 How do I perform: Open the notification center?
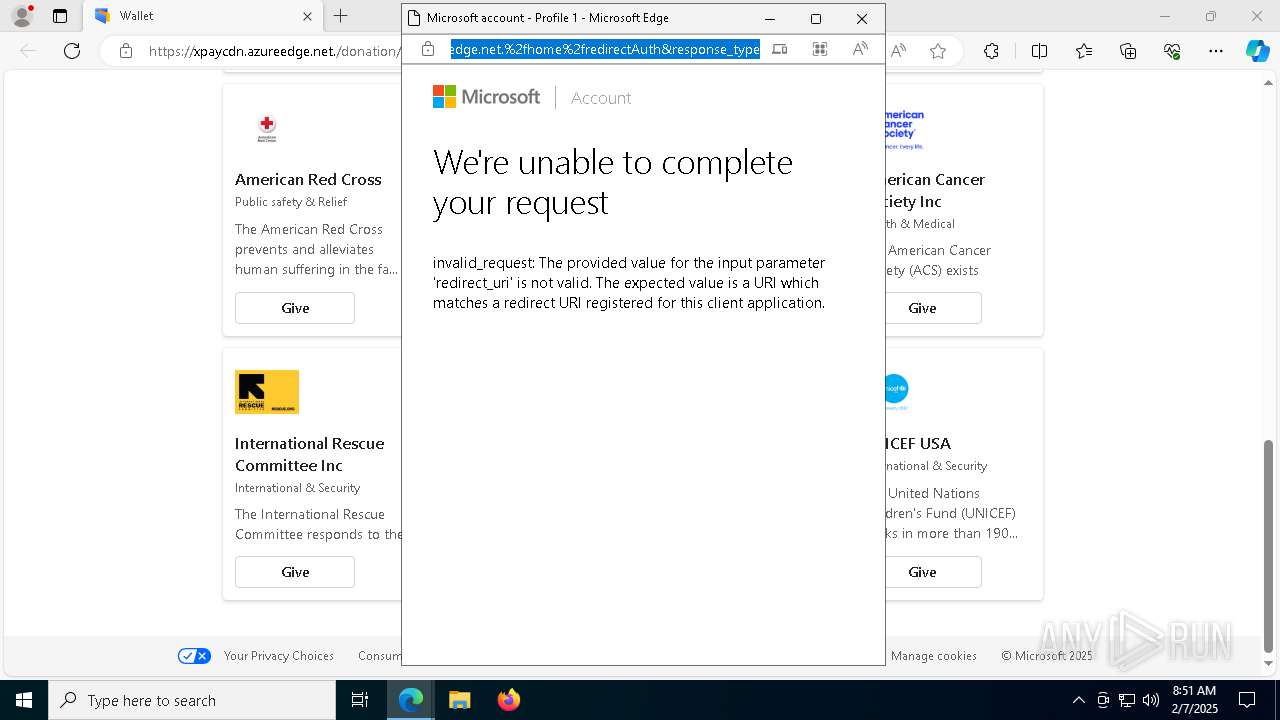[1247, 700]
